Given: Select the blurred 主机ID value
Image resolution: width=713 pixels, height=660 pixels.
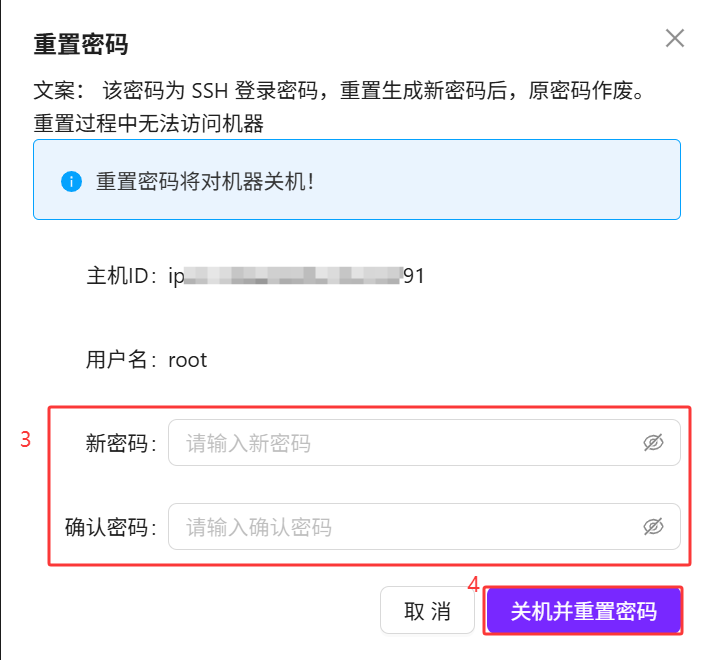Looking at the screenshot, I should pyautogui.click(x=296, y=276).
